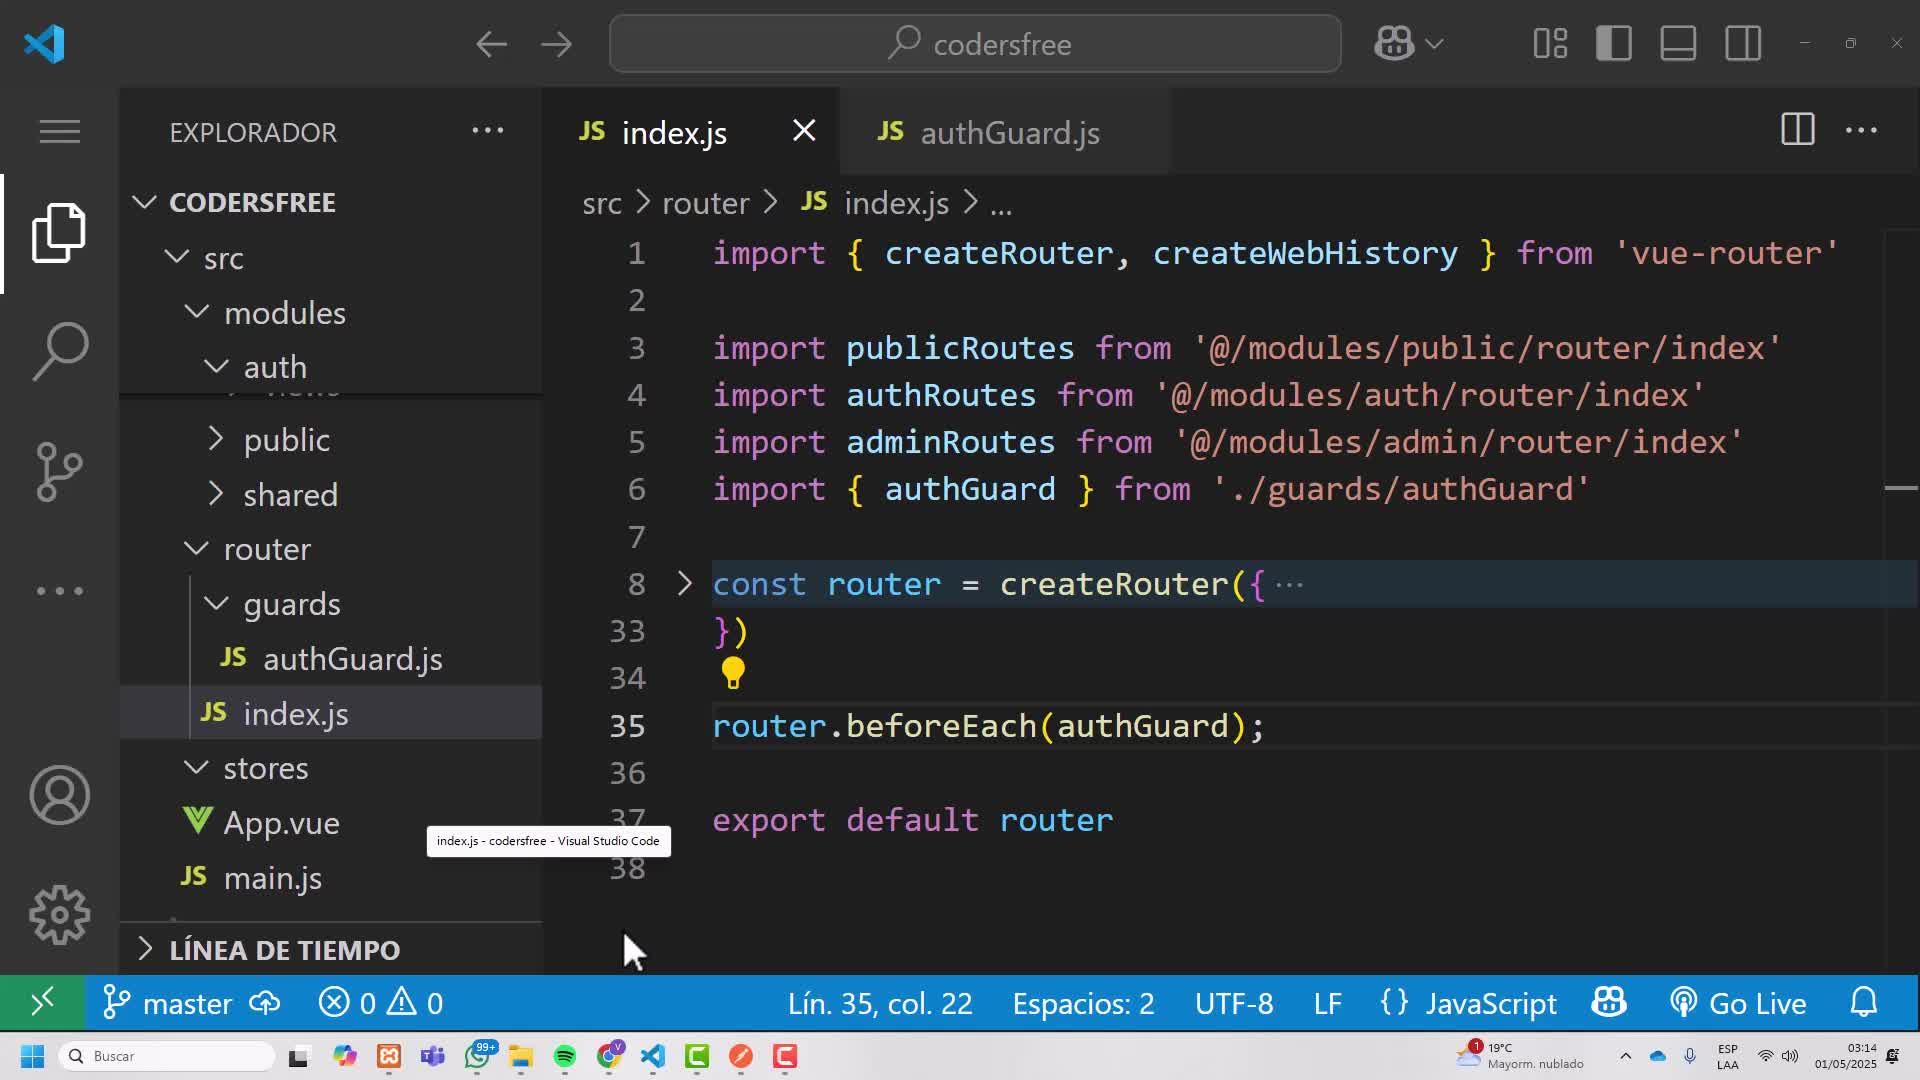Go to line via Lín. 35, col. 22

(880, 1003)
